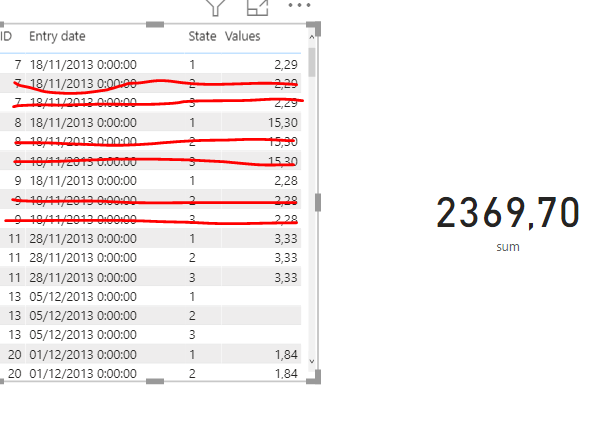Click ID 11 in the state 2 row
This screenshot has width=610, height=428.
[x=14, y=258]
